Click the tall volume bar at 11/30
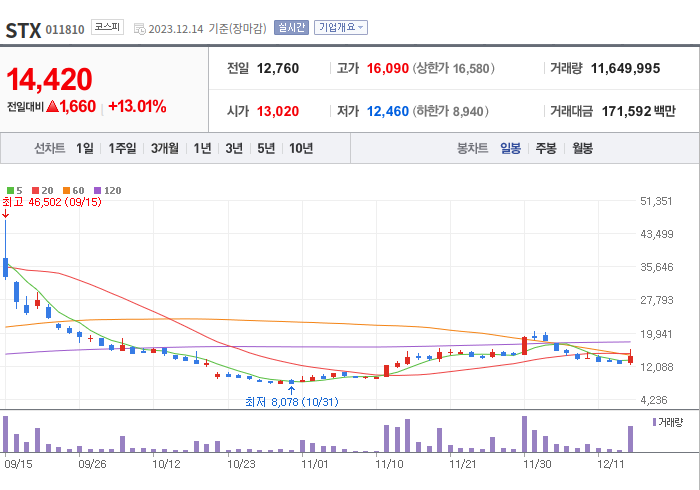700x490 pixels. [x=525, y=434]
